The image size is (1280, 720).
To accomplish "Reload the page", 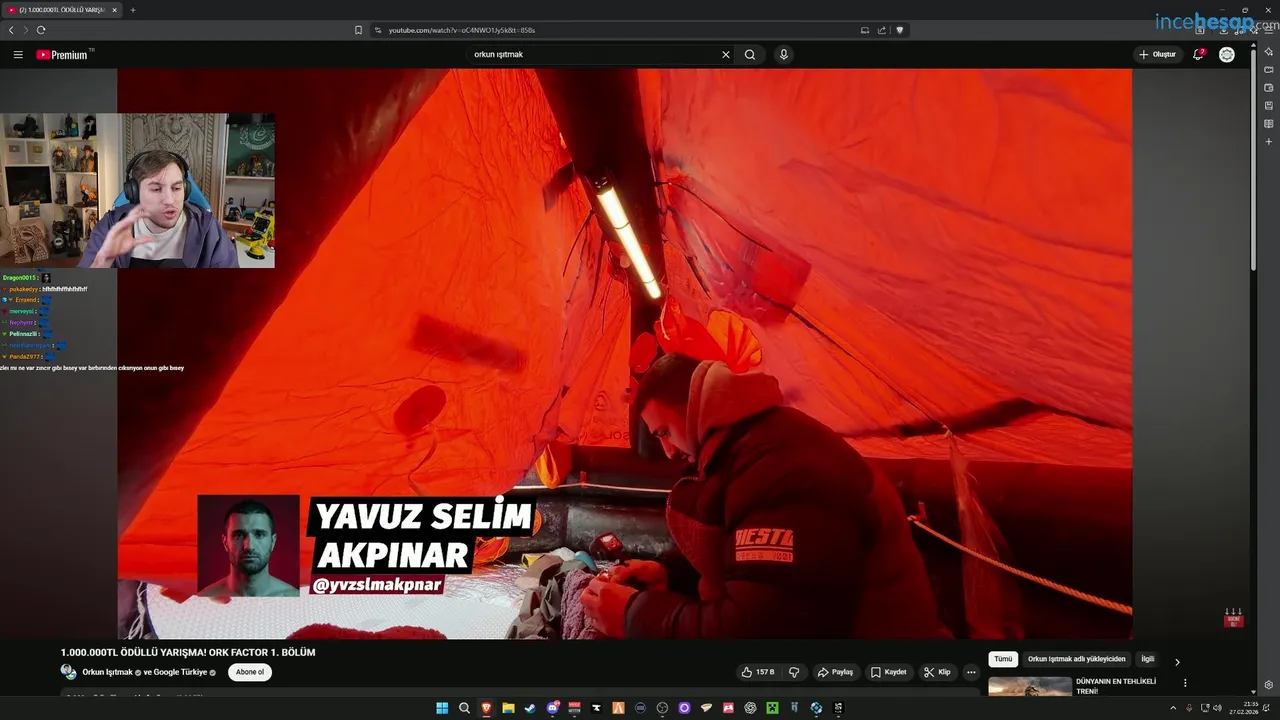I will tap(41, 30).
